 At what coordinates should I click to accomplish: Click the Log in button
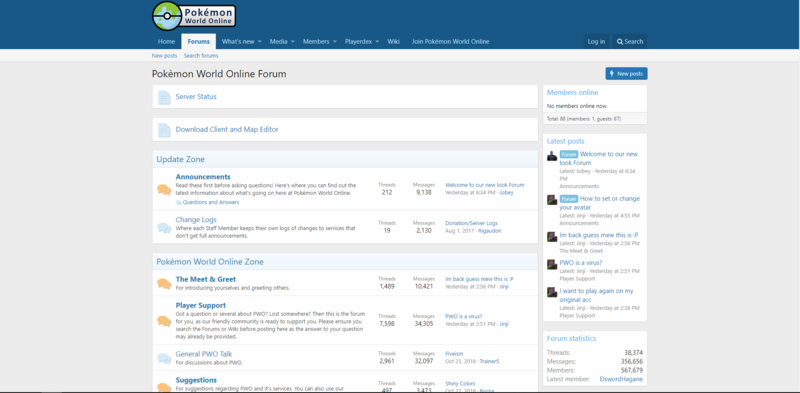pyautogui.click(x=596, y=42)
